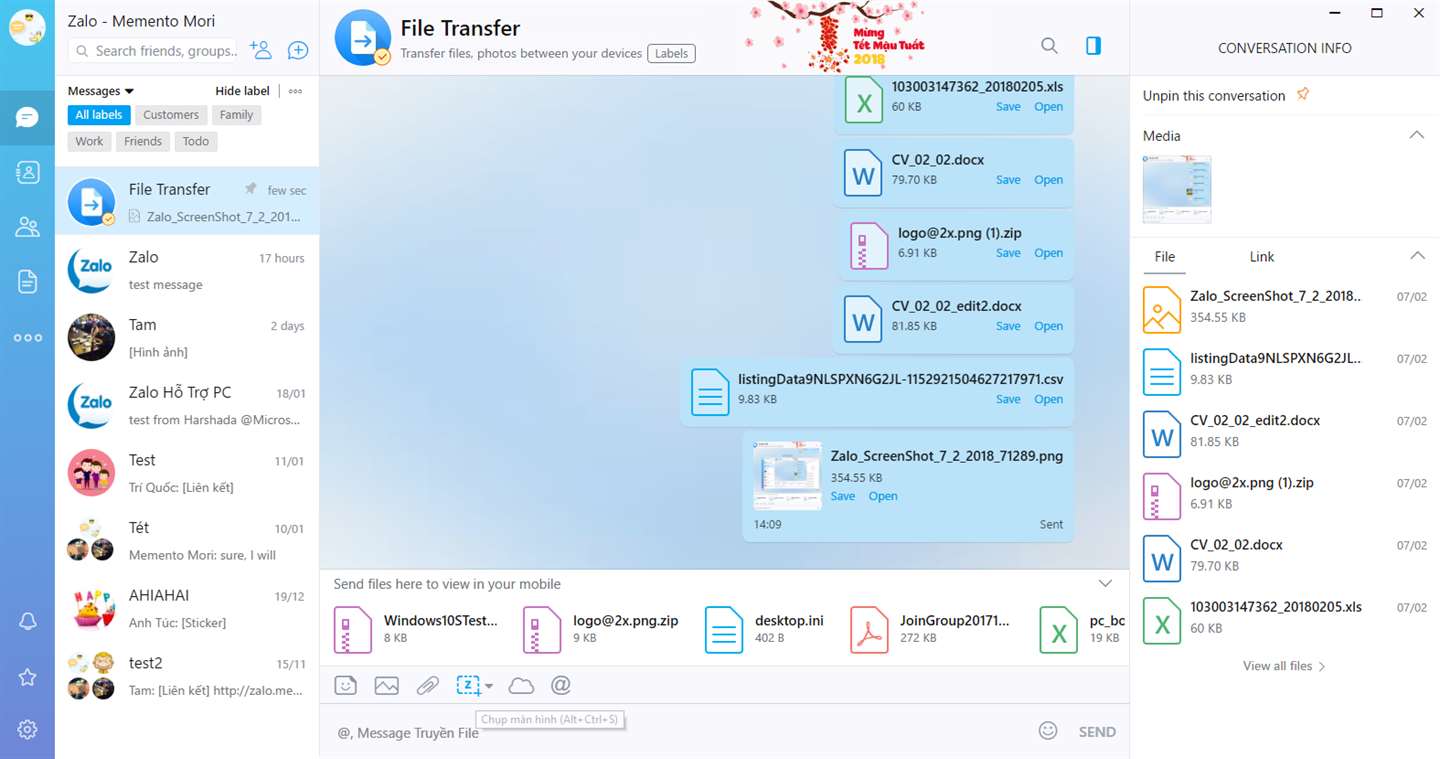Select the Family label filter
This screenshot has height=759, width=1440.
click(237, 115)
